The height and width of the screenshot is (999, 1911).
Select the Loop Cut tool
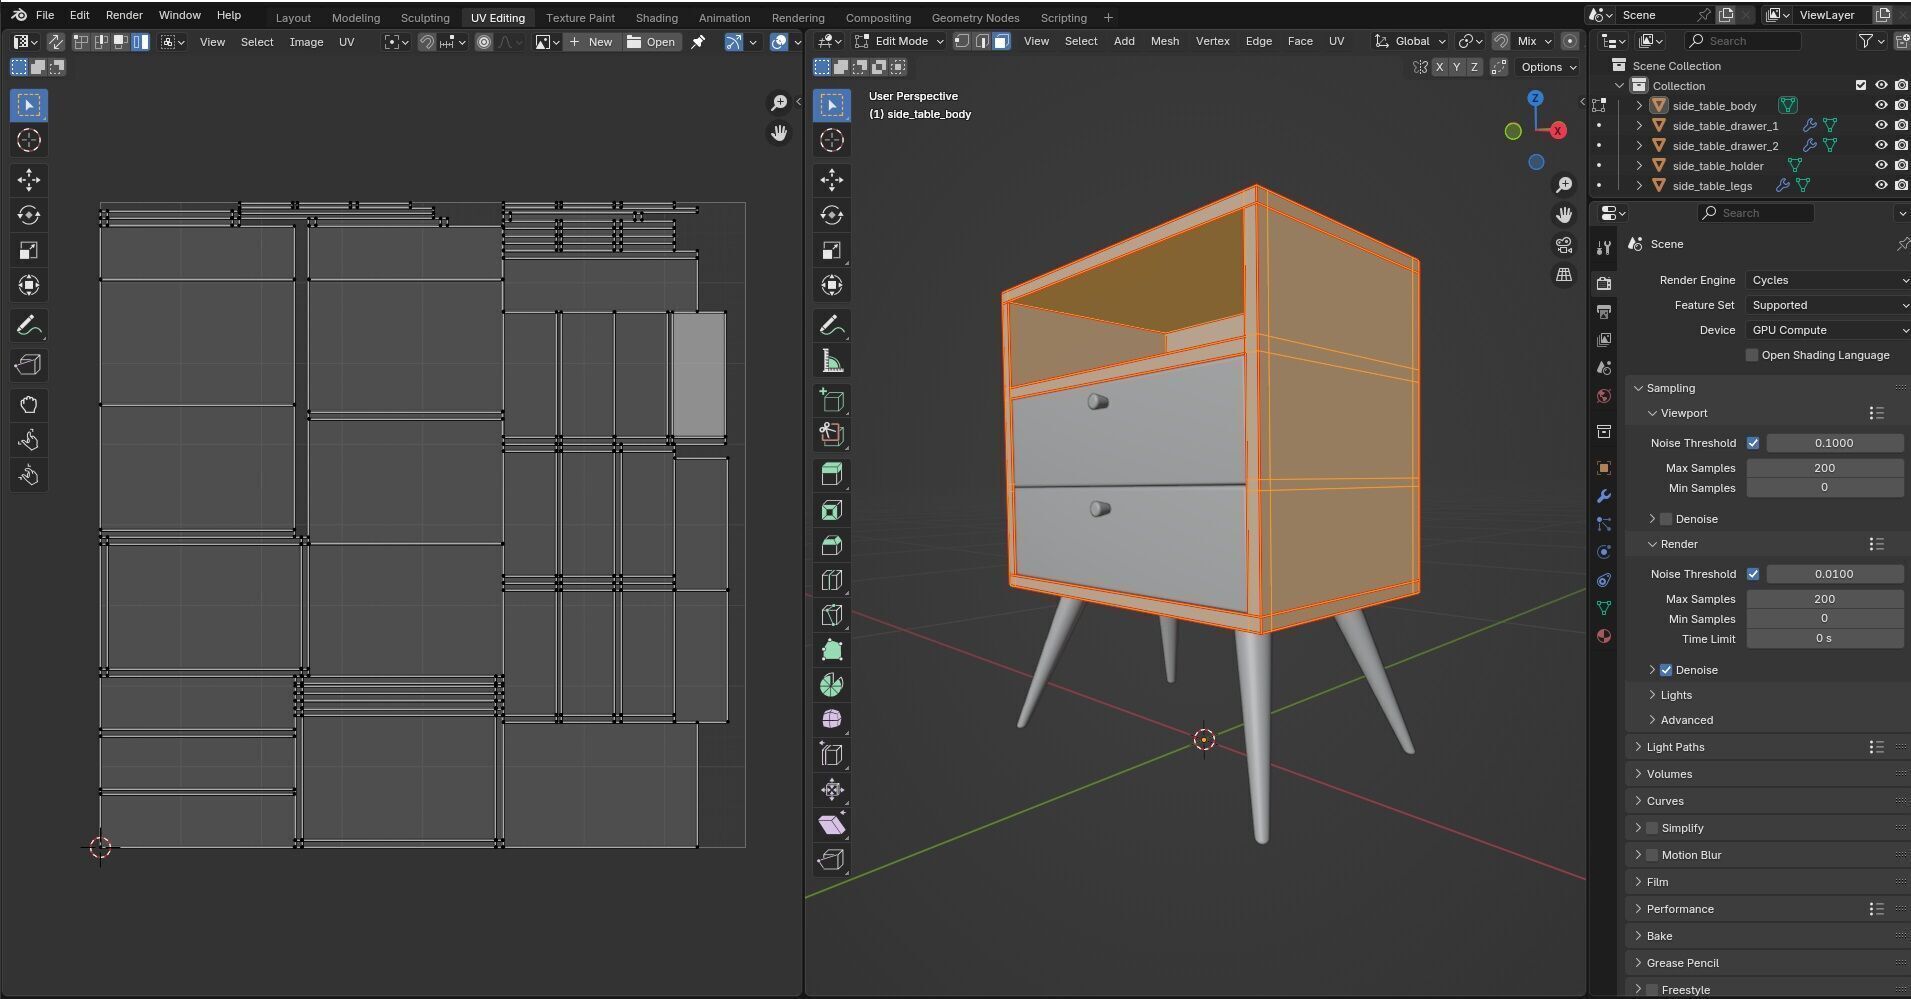coord(832,580)
